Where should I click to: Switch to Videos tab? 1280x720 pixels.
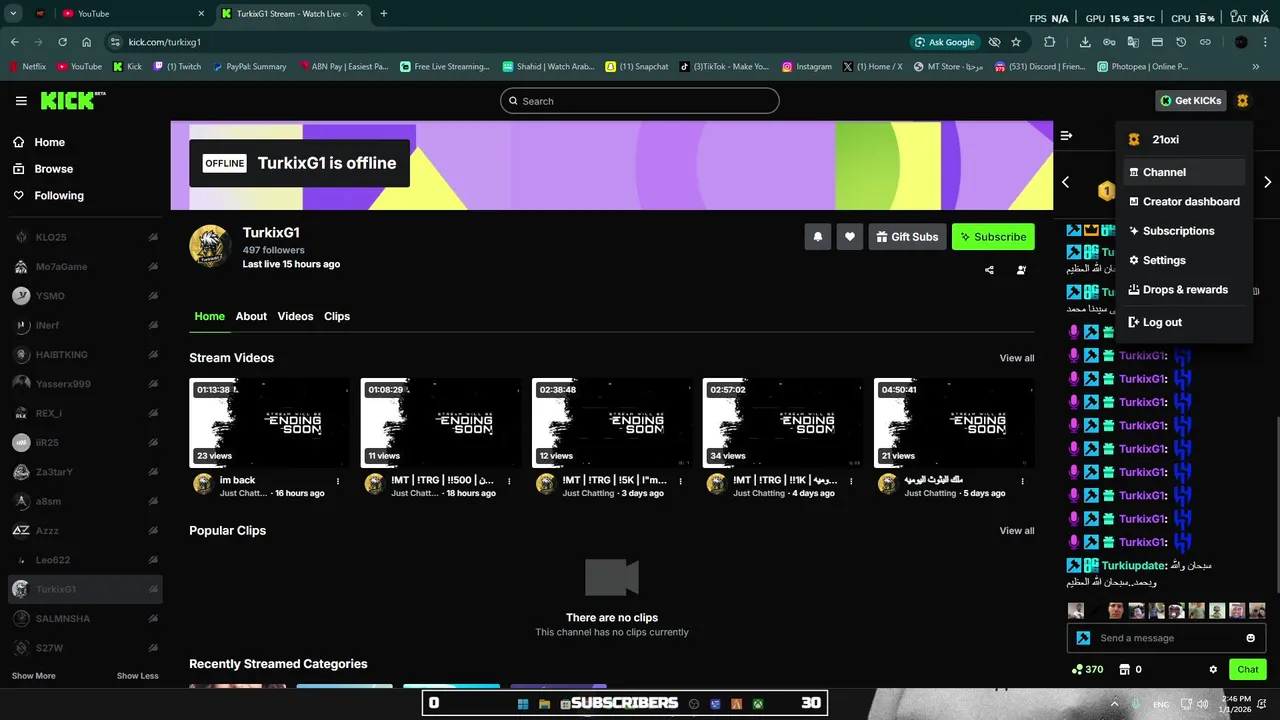point(295,316)
